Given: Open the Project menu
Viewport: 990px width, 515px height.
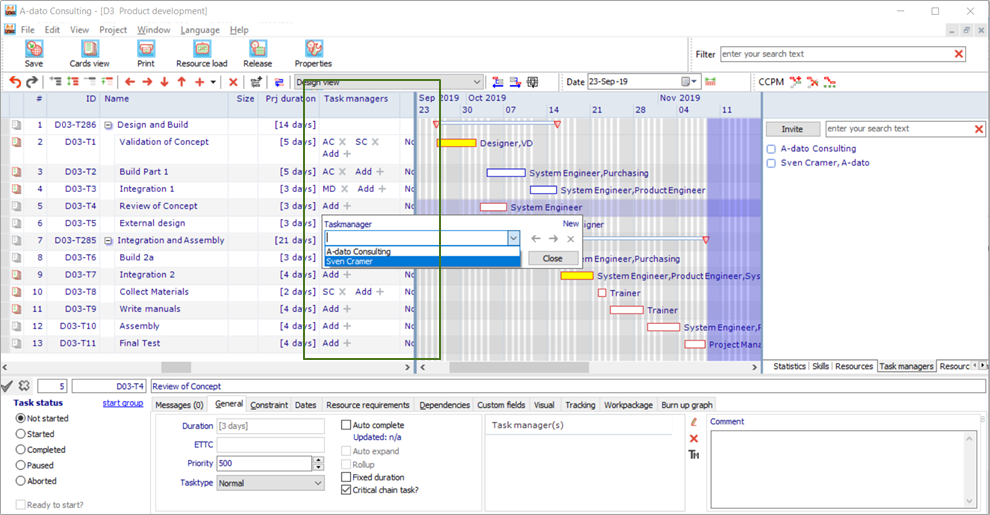Looking at the screenshot, I should pos(113,30).
